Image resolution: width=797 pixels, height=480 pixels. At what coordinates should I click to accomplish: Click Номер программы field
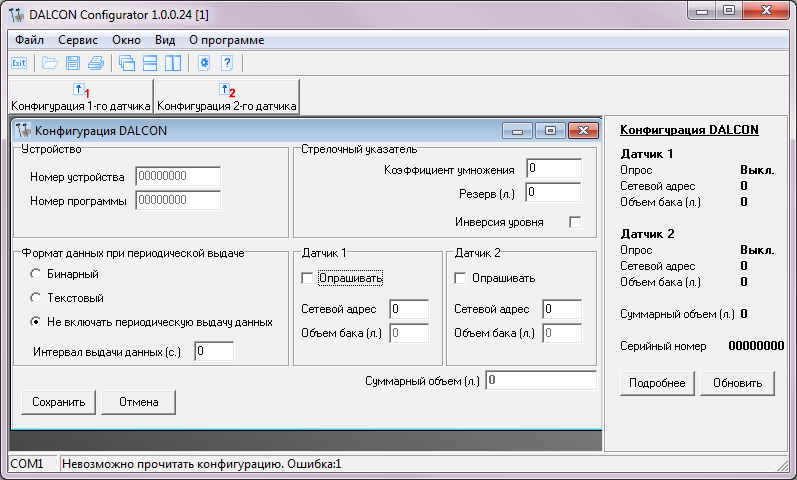click(x=178, y=200)
